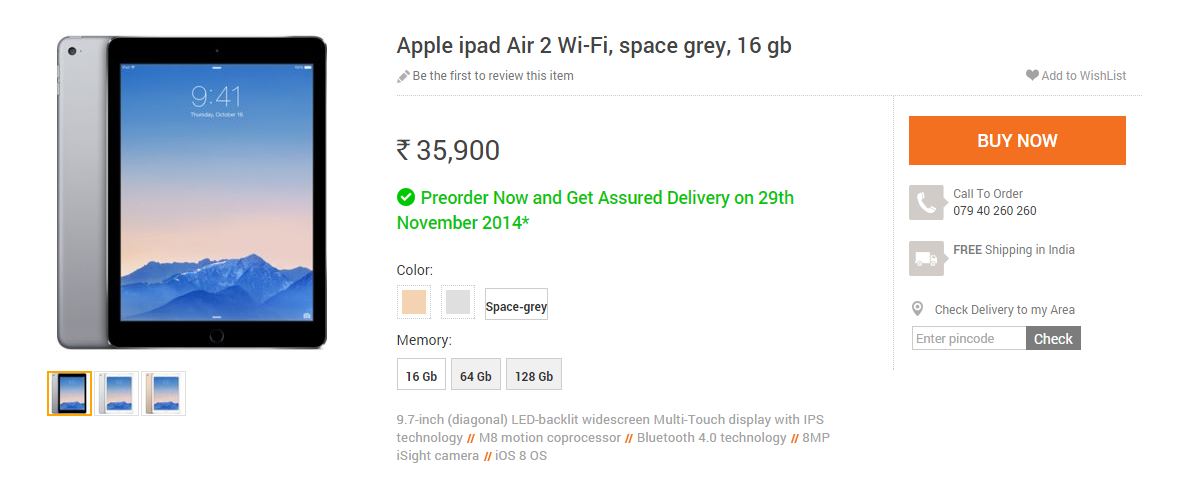Click the Check pincode button

pyautogui.click(x=1053, y=339)
